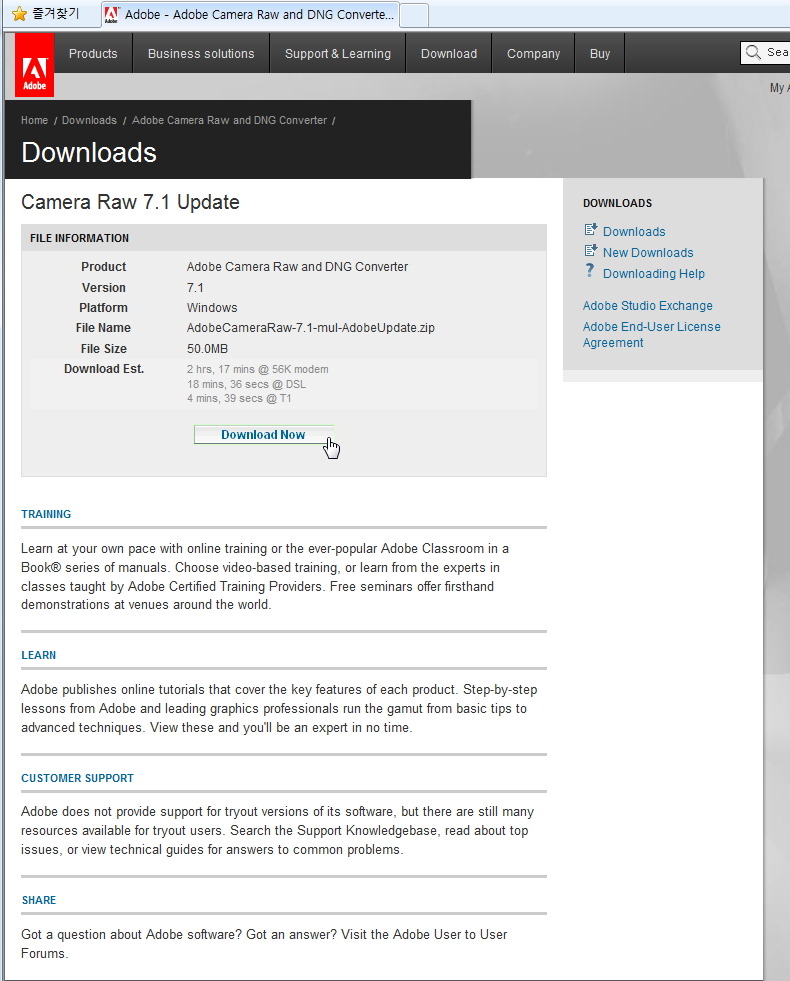Viewport: 790px width, 981px height.
Task: Open the Download menu
Action: [448, 54]
